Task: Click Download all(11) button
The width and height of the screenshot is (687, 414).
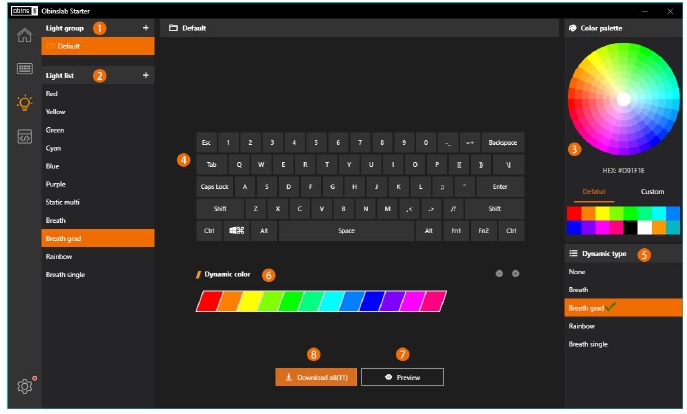Action: (x=315, y=378)
